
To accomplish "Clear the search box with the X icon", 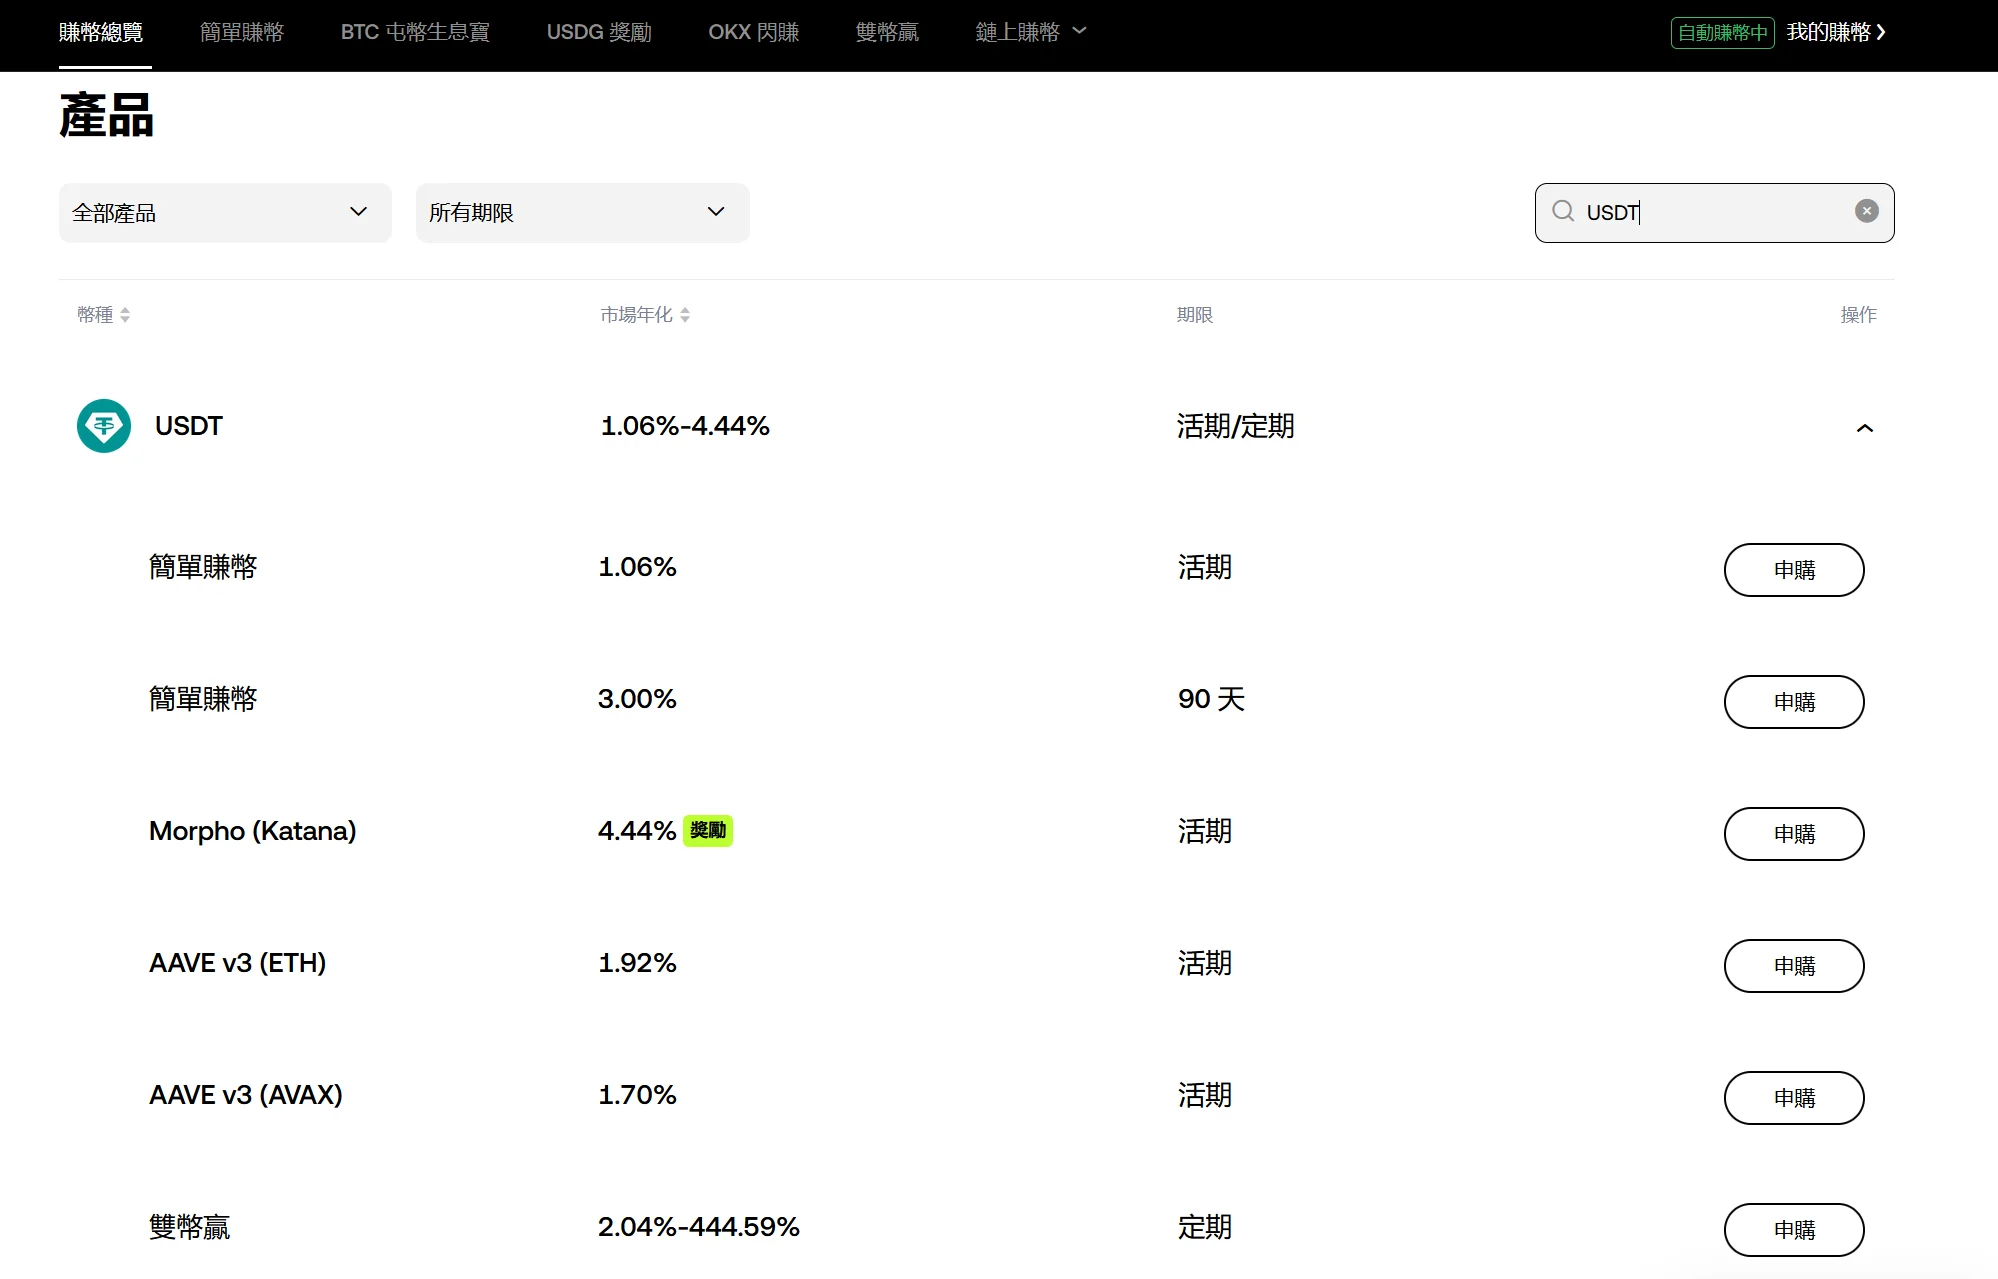I will click(x=1866, y=211).
